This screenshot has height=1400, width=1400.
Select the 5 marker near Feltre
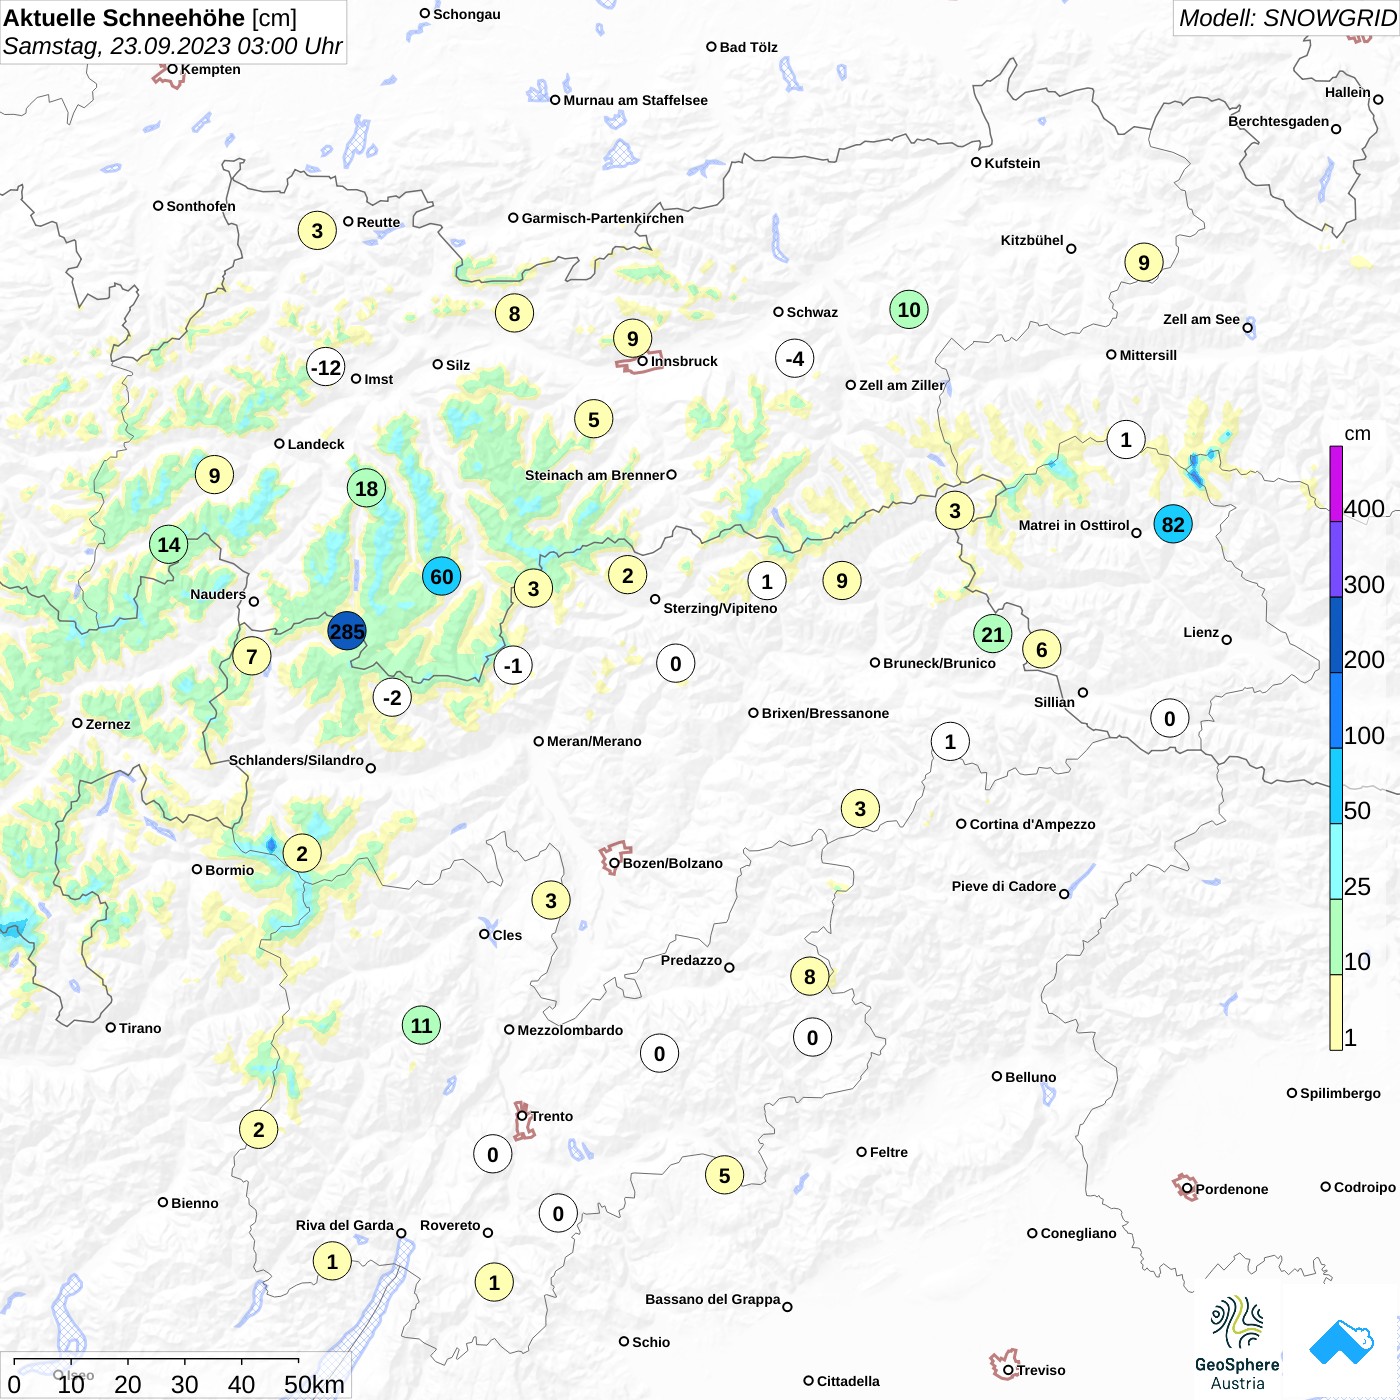pyautogui.click(x=724, y=1175)
